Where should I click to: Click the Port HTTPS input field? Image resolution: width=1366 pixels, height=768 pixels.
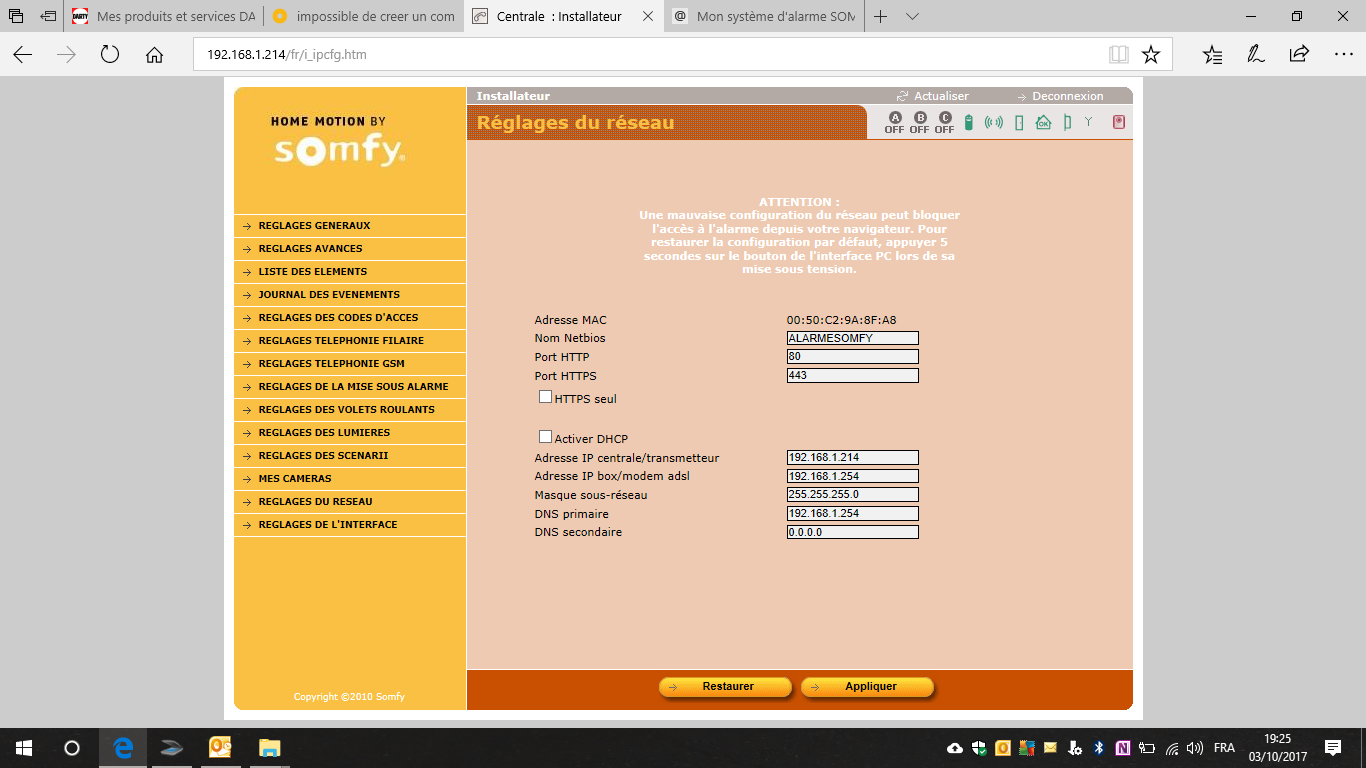tap(852, 375)
